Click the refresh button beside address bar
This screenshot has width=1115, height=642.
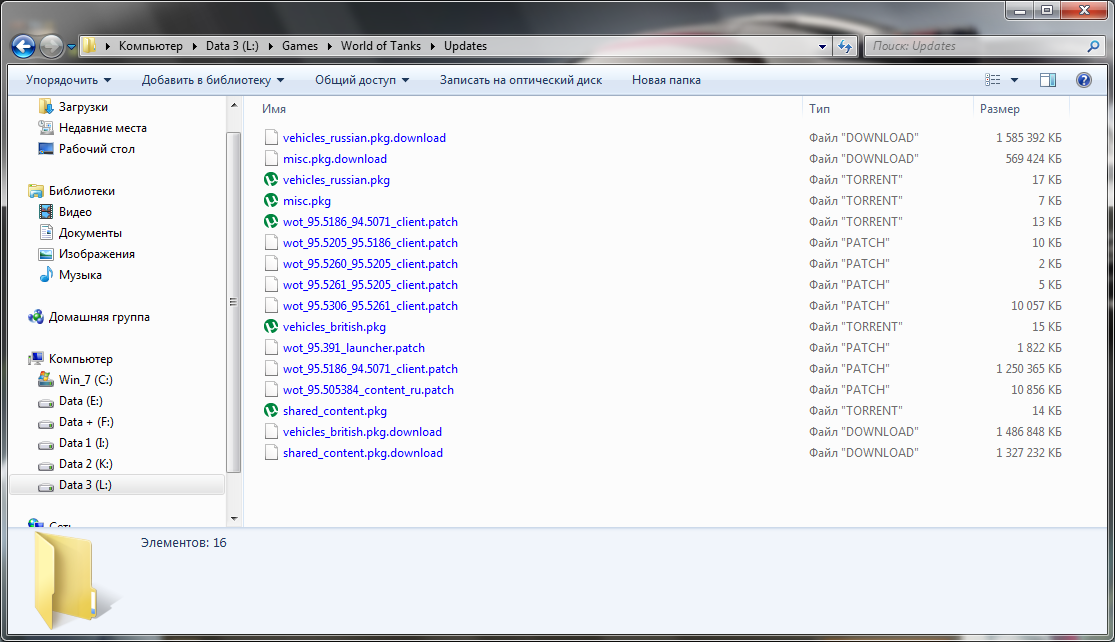point(846,46)
